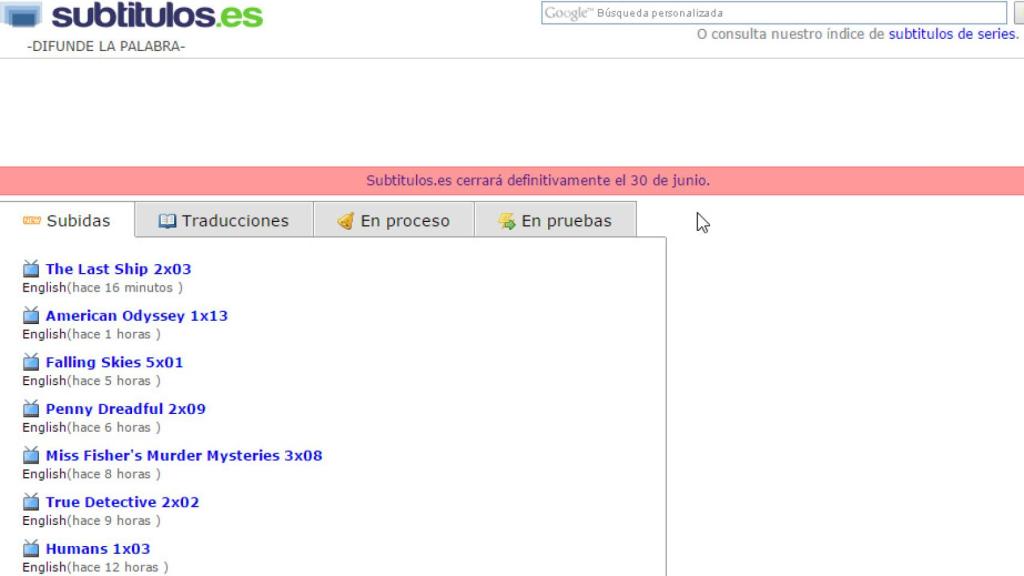The height and width of the screenshot is (576, 1024).
Task: Open American Odyssey 1x13 link
Action: click(136, 316)
